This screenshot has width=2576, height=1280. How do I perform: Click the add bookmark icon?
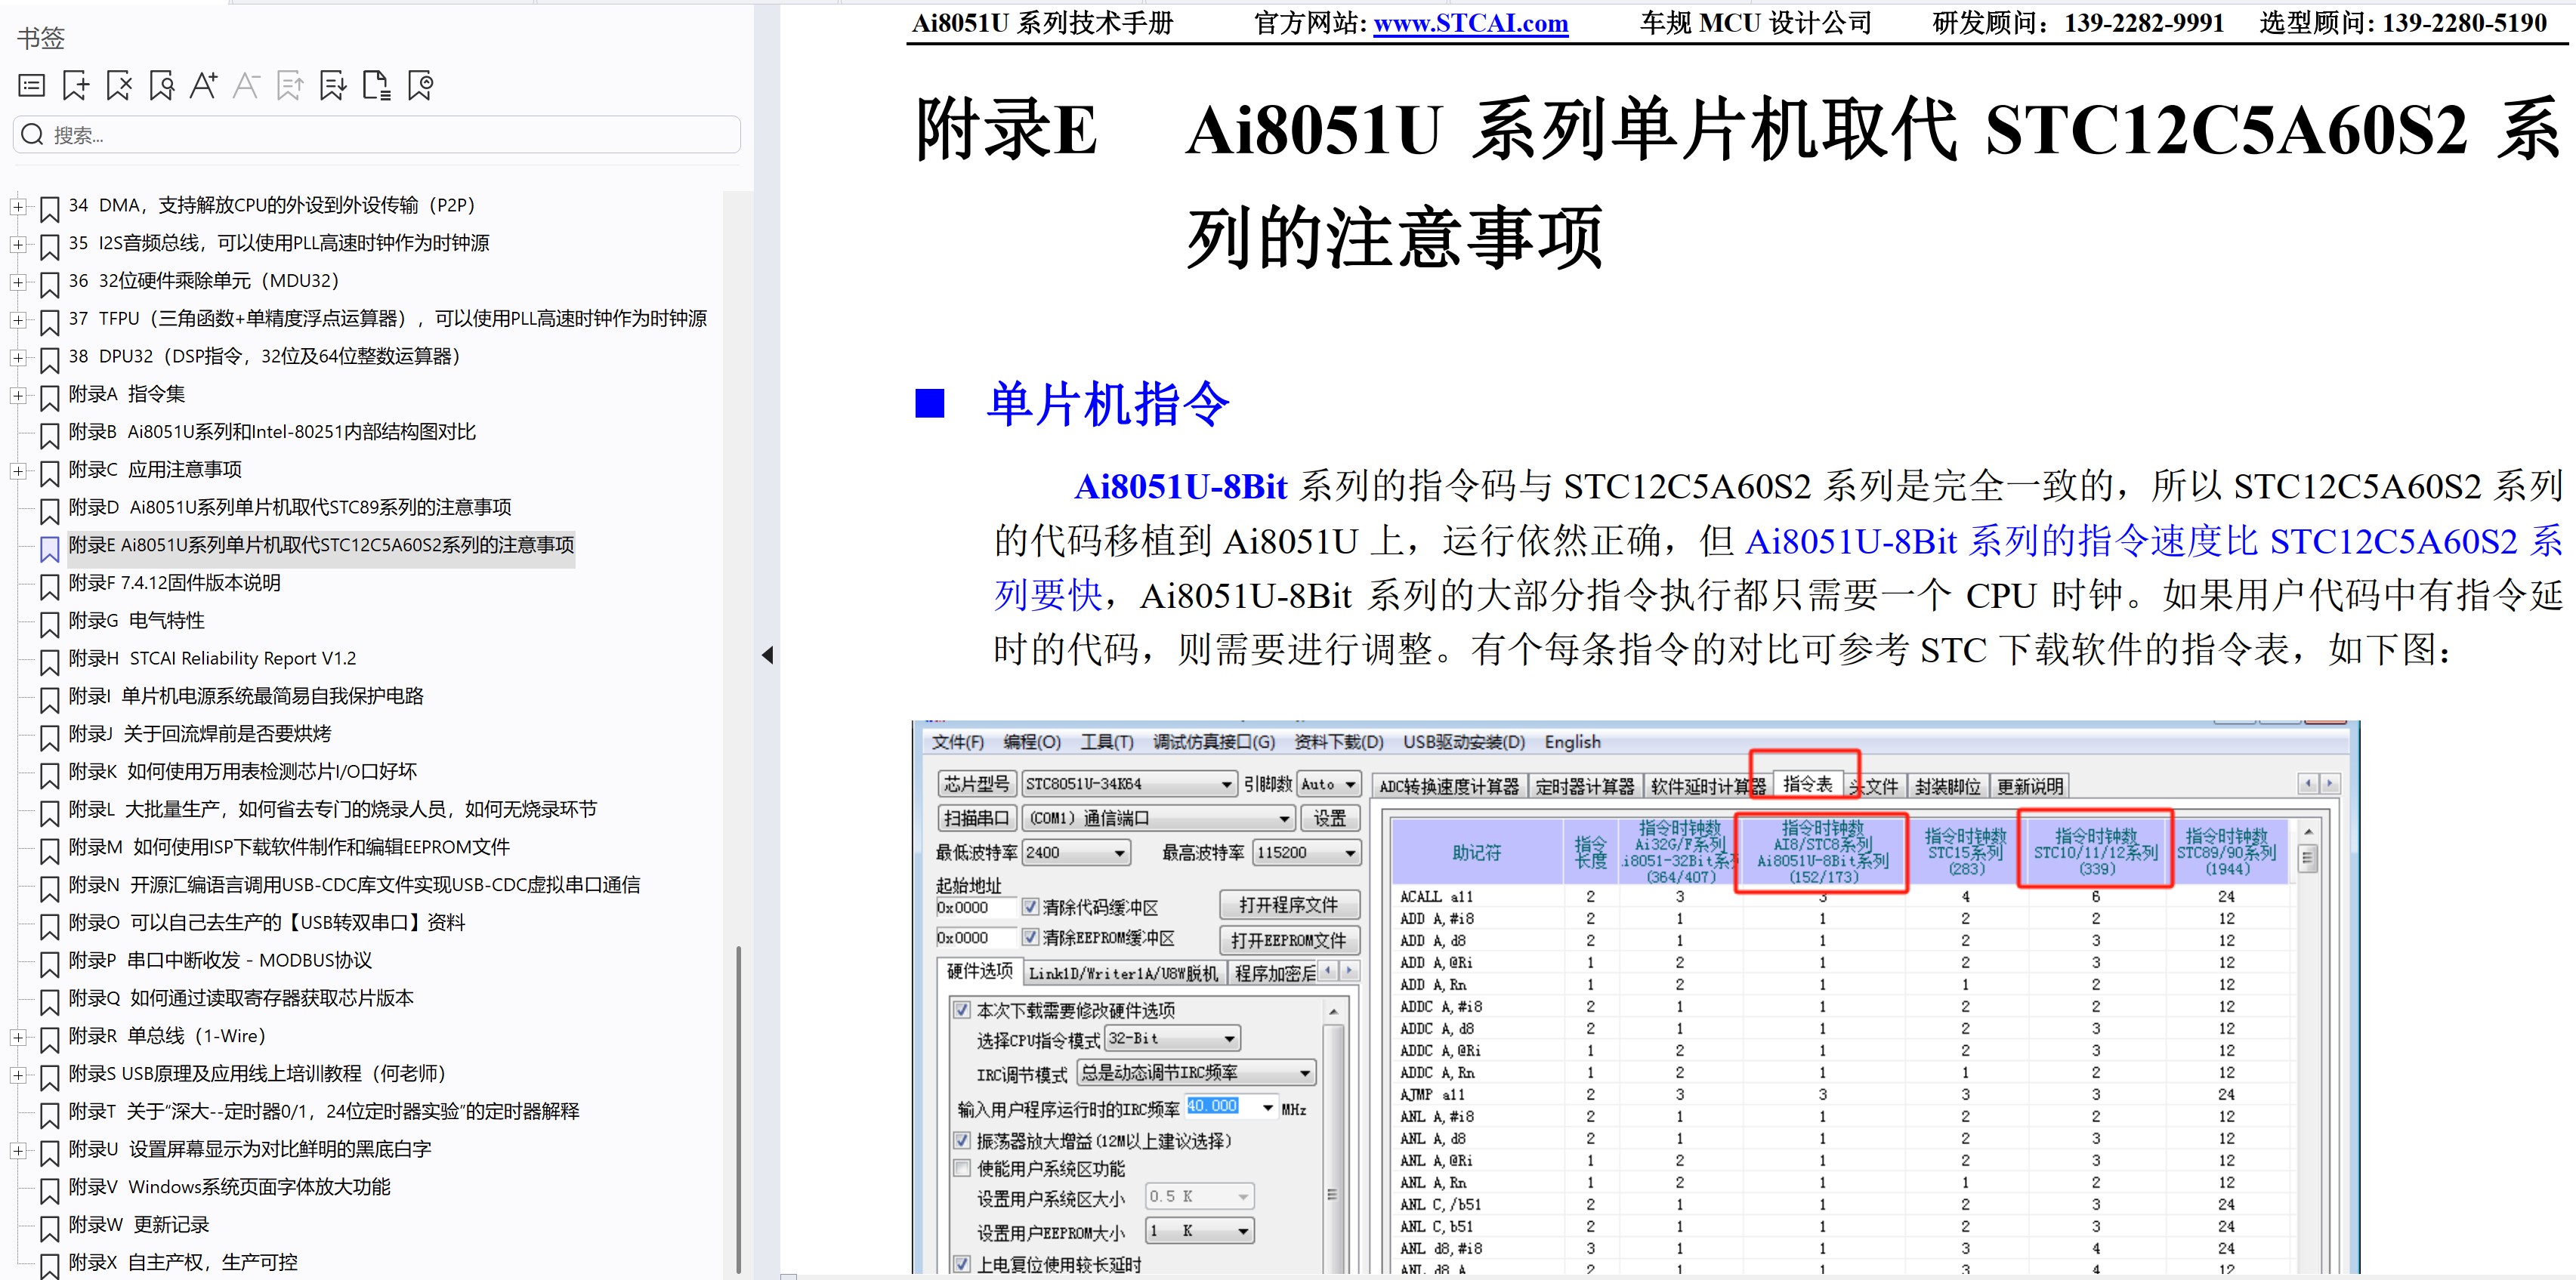click(x=75, y=86)
